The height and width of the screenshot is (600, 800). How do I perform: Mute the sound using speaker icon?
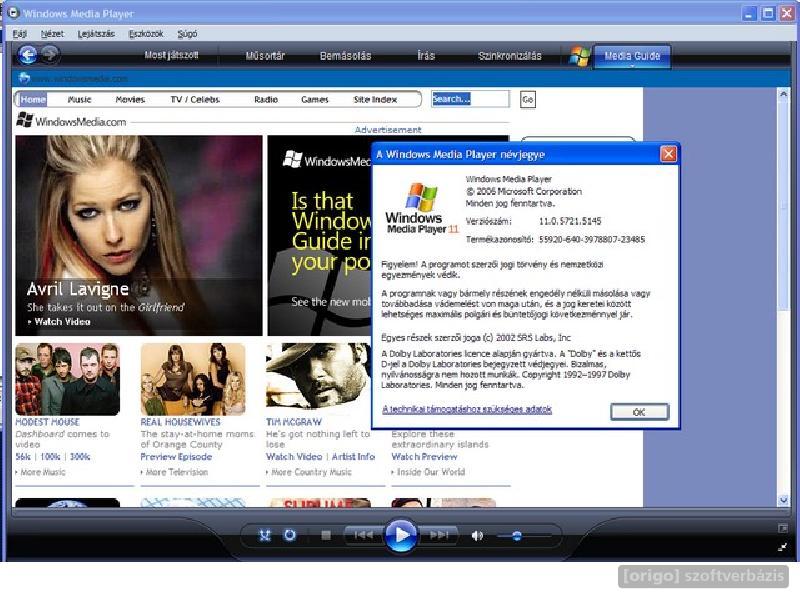coord(477,536)
